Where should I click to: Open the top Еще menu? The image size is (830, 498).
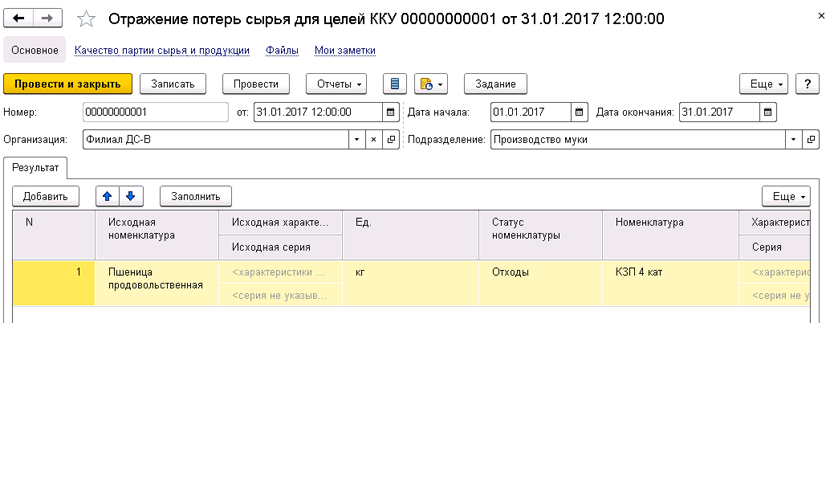pos(764,84)
